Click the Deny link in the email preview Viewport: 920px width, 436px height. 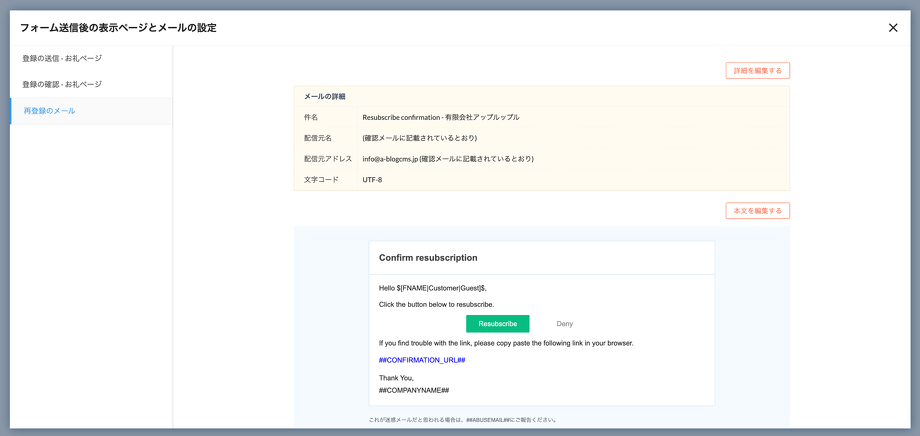(x=565, y=324)
